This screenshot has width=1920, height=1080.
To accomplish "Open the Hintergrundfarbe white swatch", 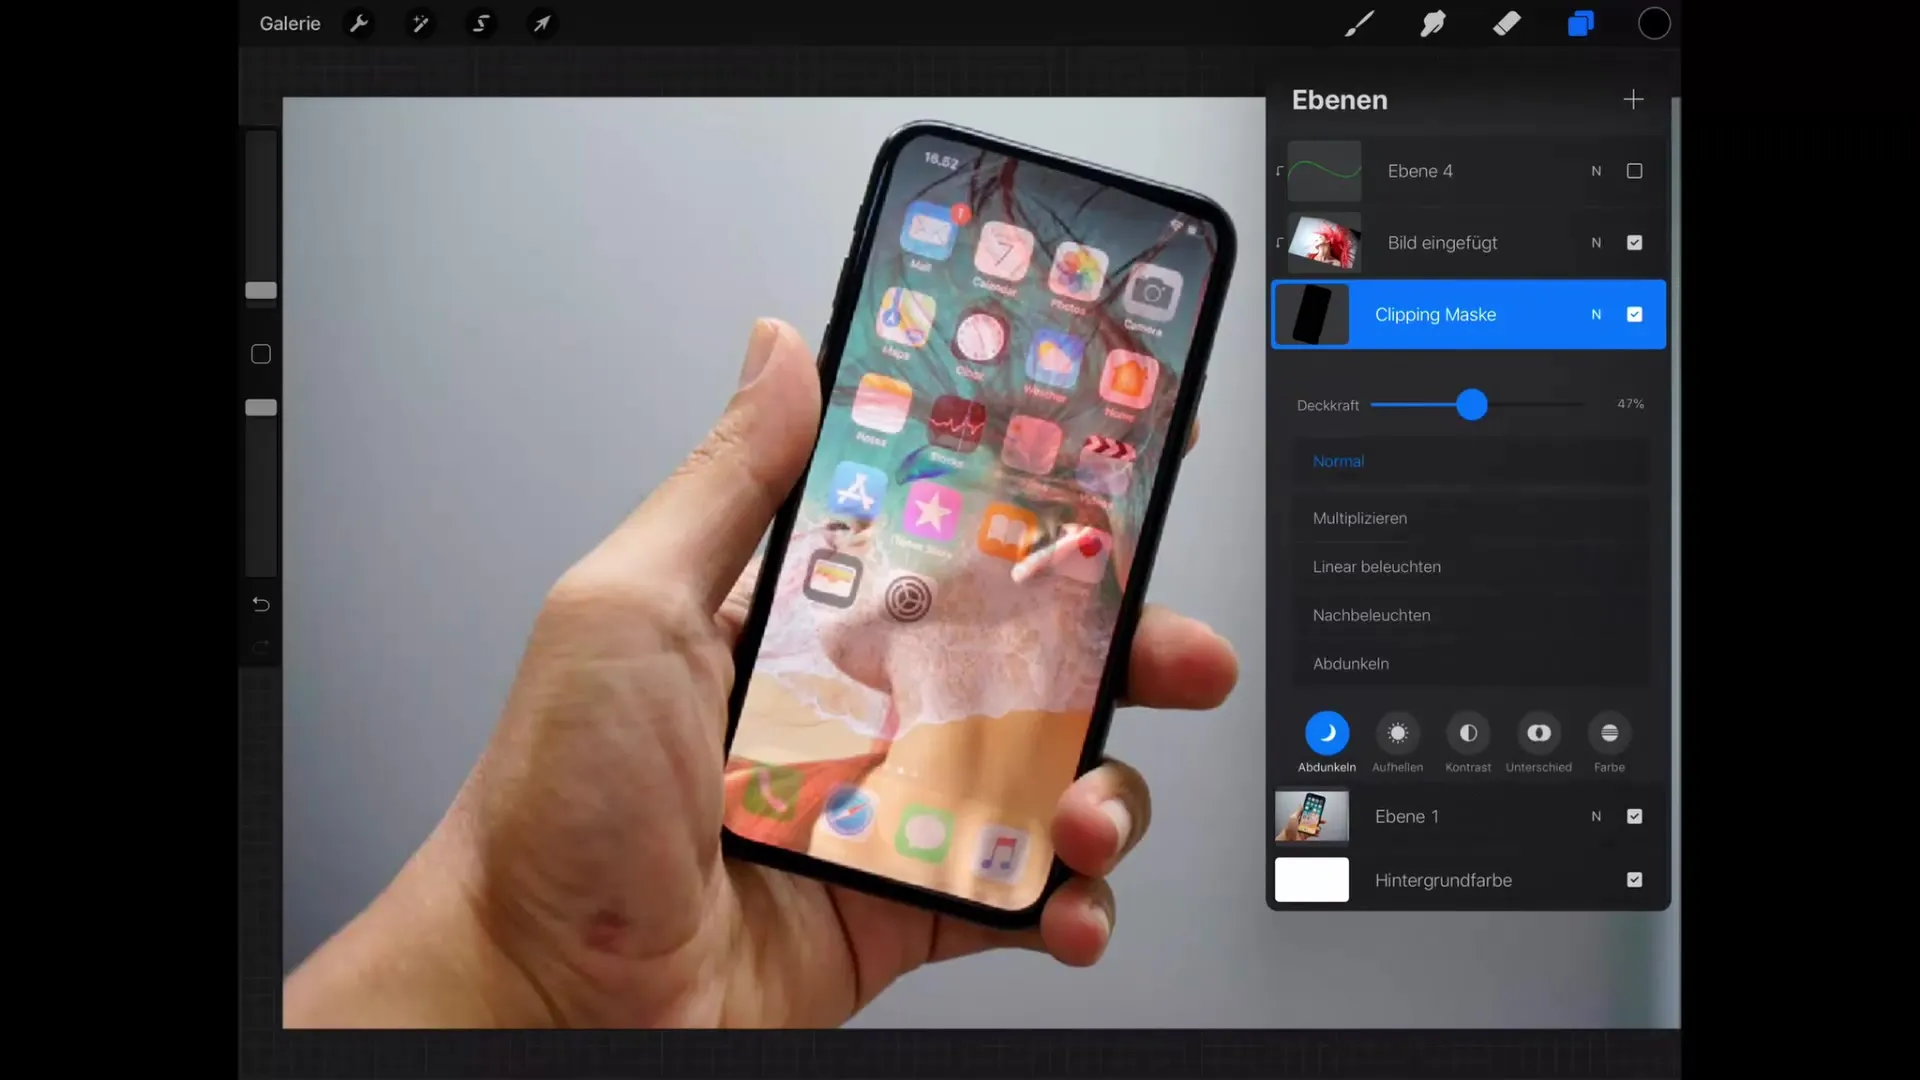I will pos(1312,880).
